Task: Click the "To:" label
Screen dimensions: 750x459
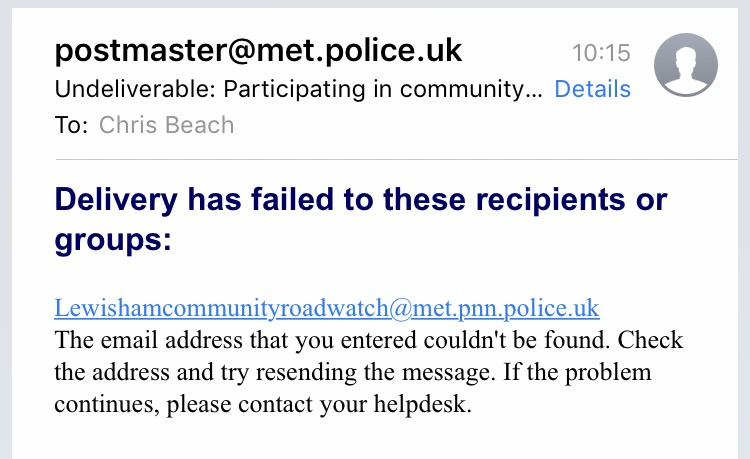Action: tap(72, 125)
